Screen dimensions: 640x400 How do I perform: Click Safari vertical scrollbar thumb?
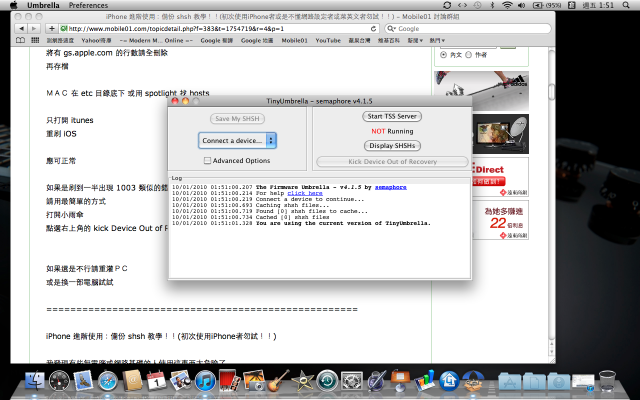pyautogui.click(x=551, y=91)
